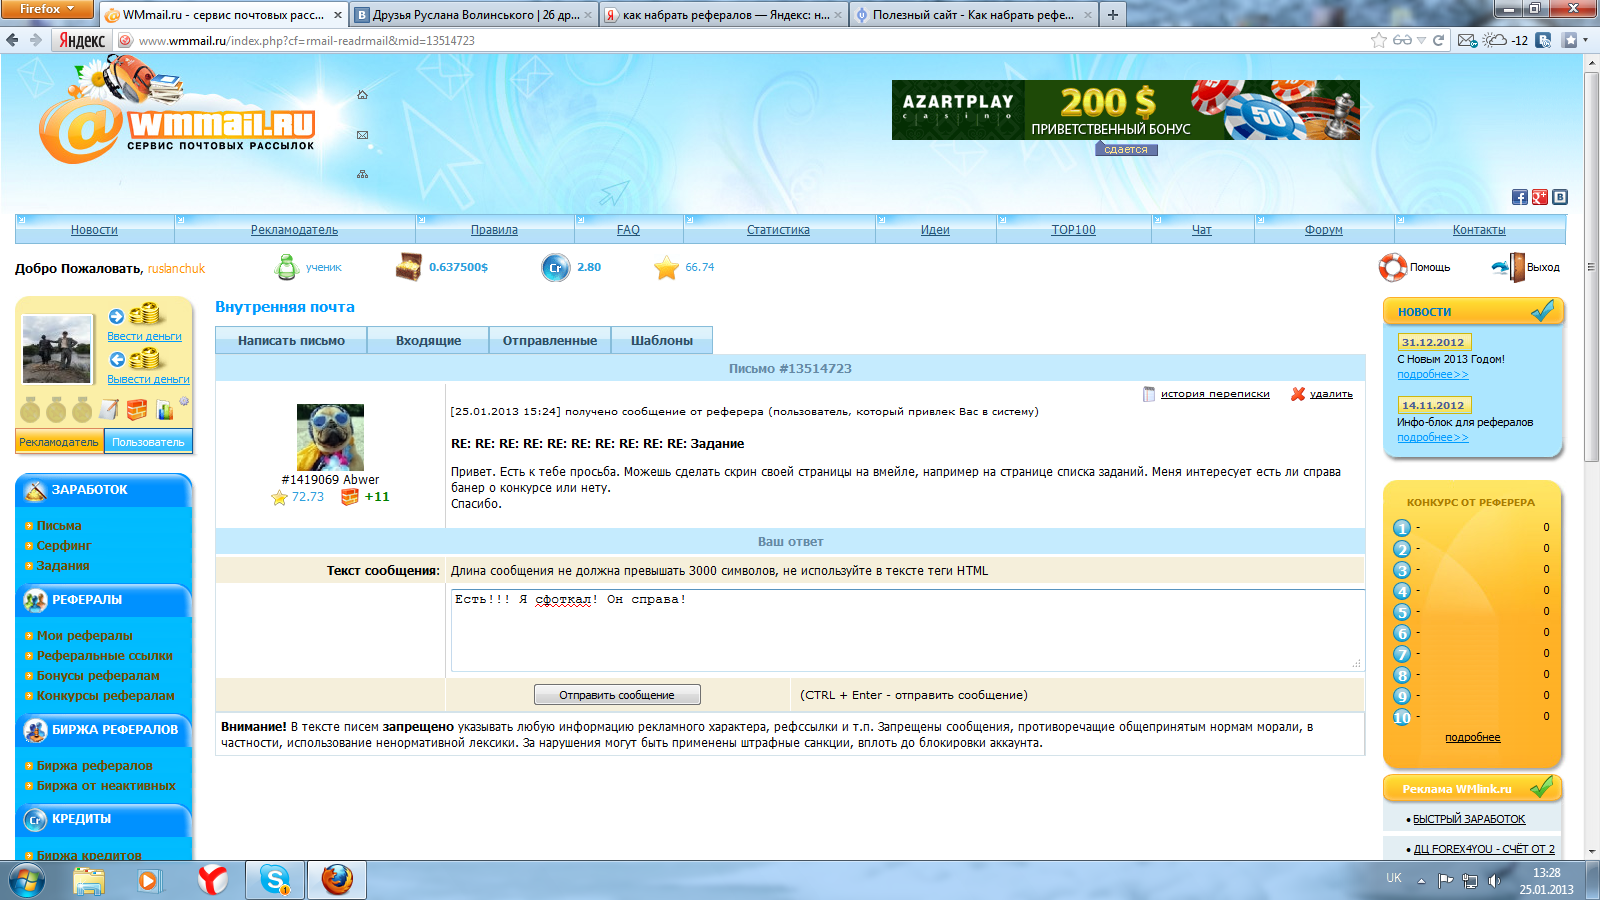Show hidden system tray icons arrow
The width and height of the screenshot is (1600, 900).
(x=1421, y=880)
